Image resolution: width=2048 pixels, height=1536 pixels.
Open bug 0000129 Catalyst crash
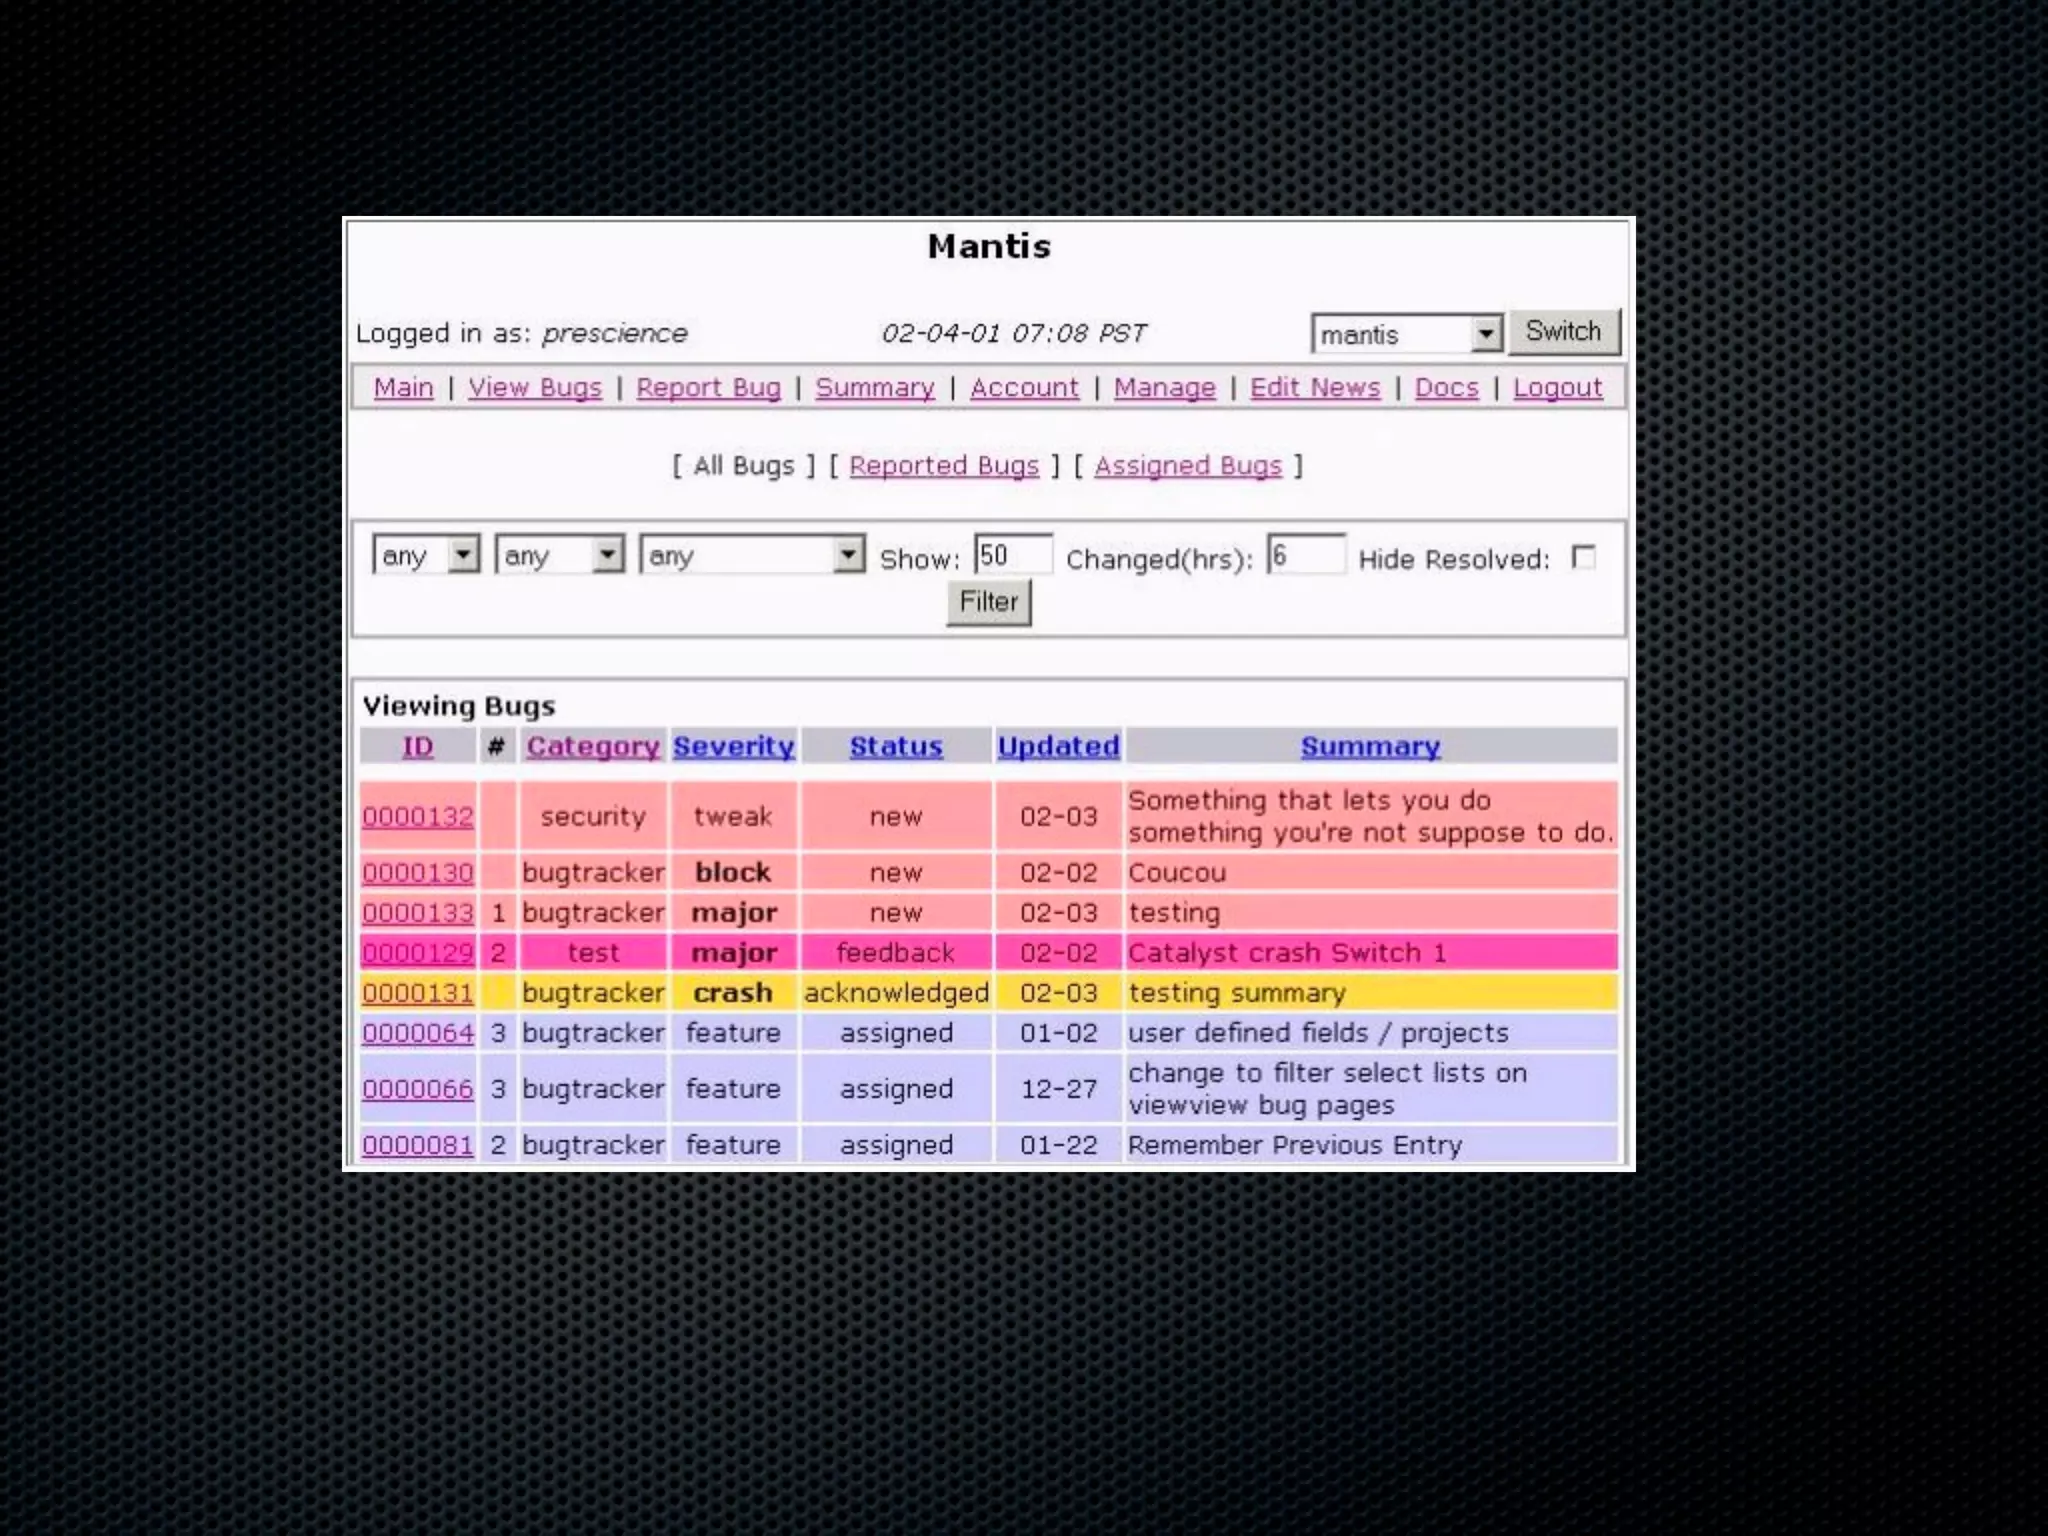point(418,952)
